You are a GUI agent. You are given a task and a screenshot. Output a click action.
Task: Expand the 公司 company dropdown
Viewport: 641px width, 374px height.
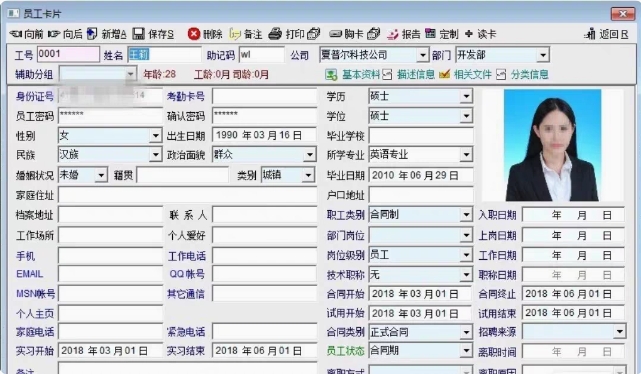click(422, 55)
